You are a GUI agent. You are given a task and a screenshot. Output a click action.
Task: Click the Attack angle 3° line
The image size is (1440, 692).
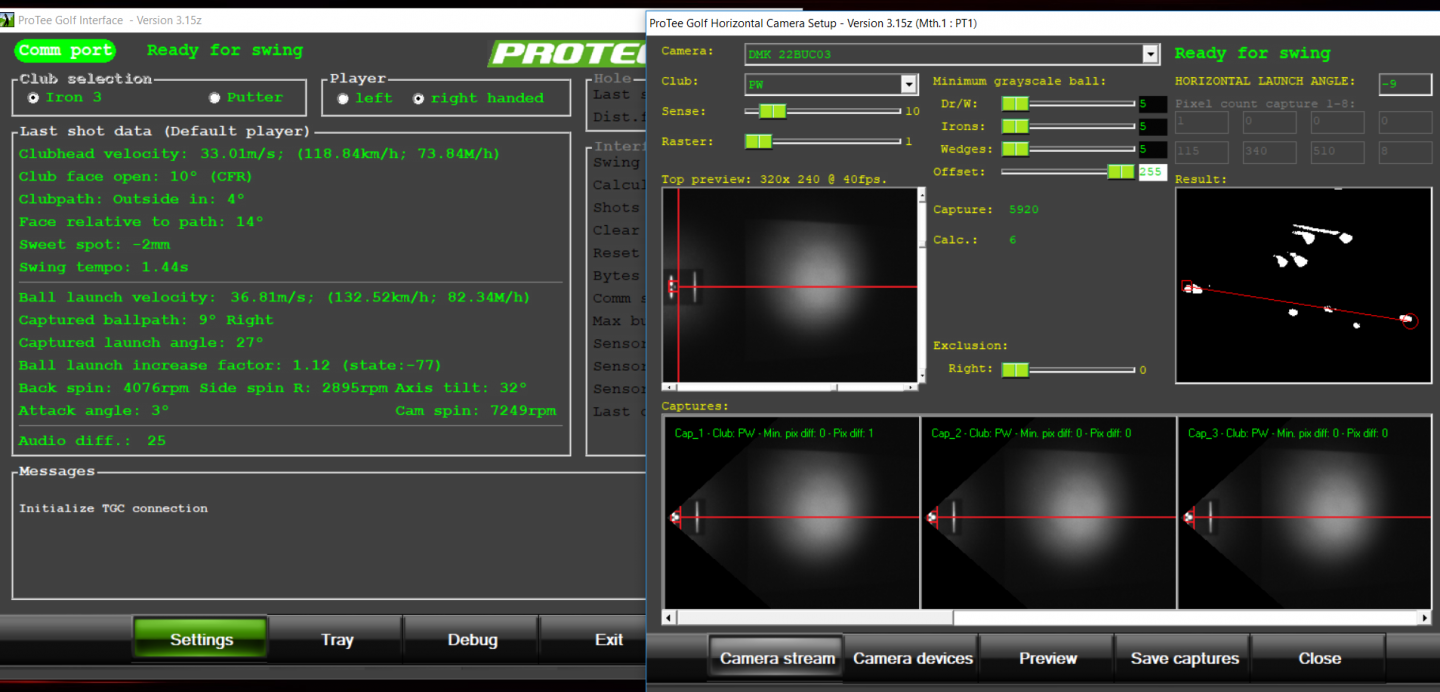pos(94,411)
